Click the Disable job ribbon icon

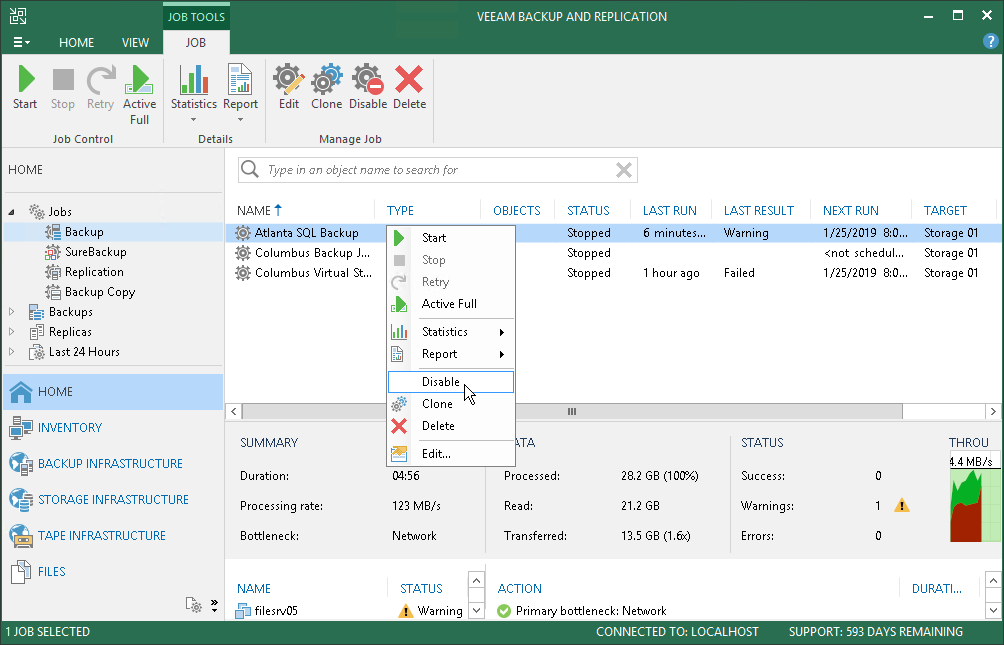coord(368,88)
